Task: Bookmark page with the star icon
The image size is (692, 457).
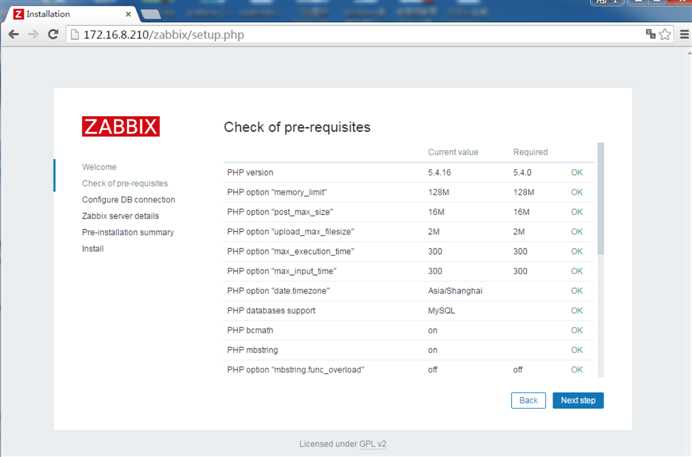Action: click(x=665, y=34)
